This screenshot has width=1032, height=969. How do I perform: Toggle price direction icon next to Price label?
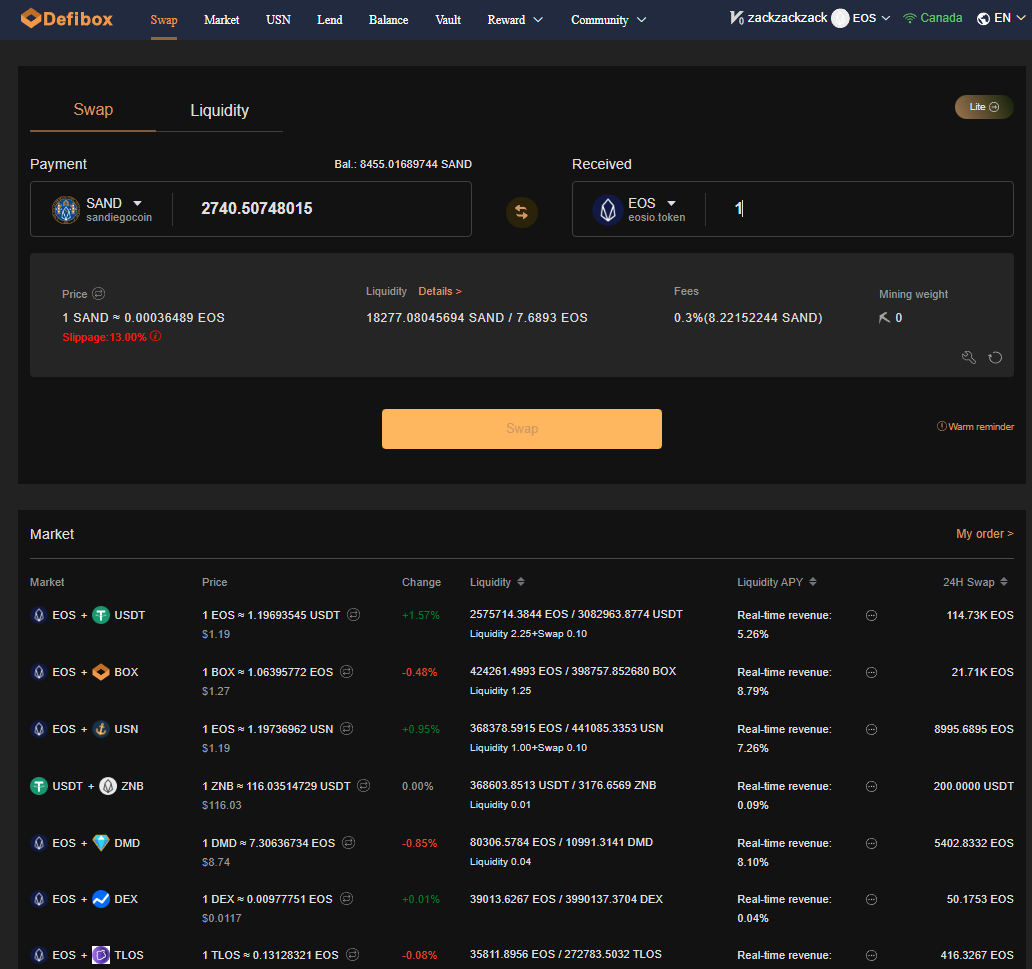pos(99,294)
